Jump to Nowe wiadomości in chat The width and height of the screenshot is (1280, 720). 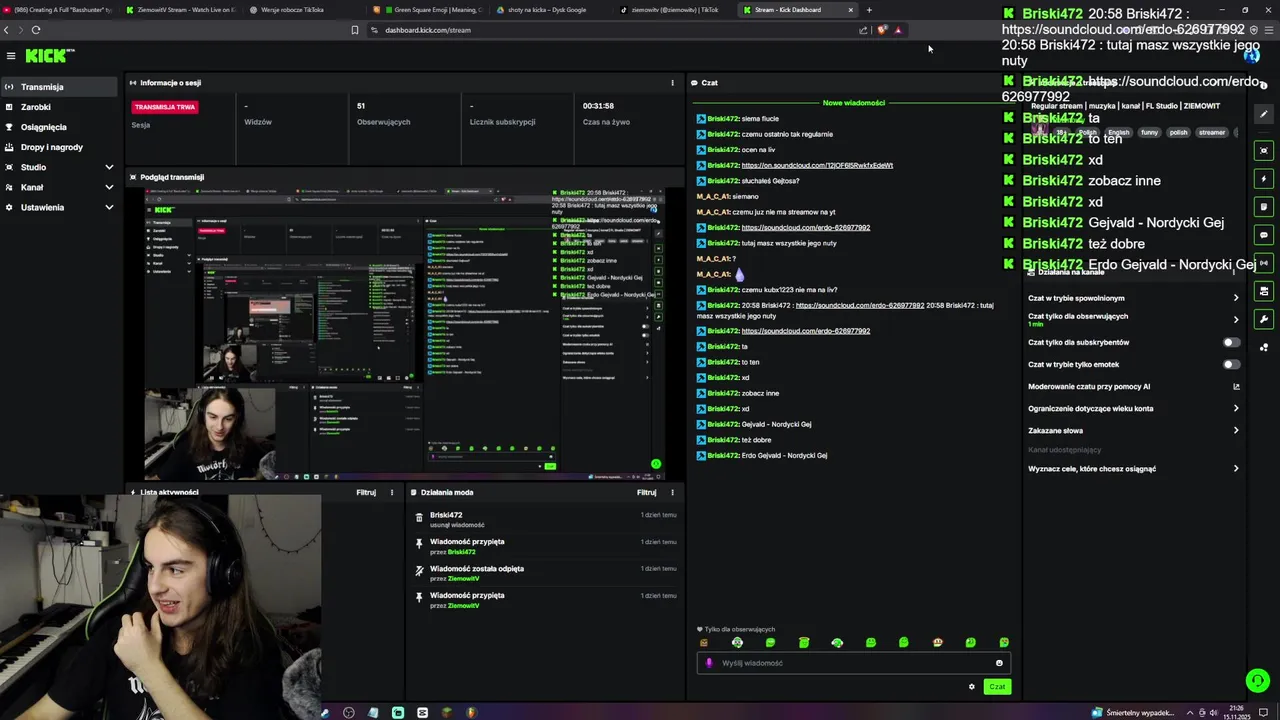click(853, 102)
